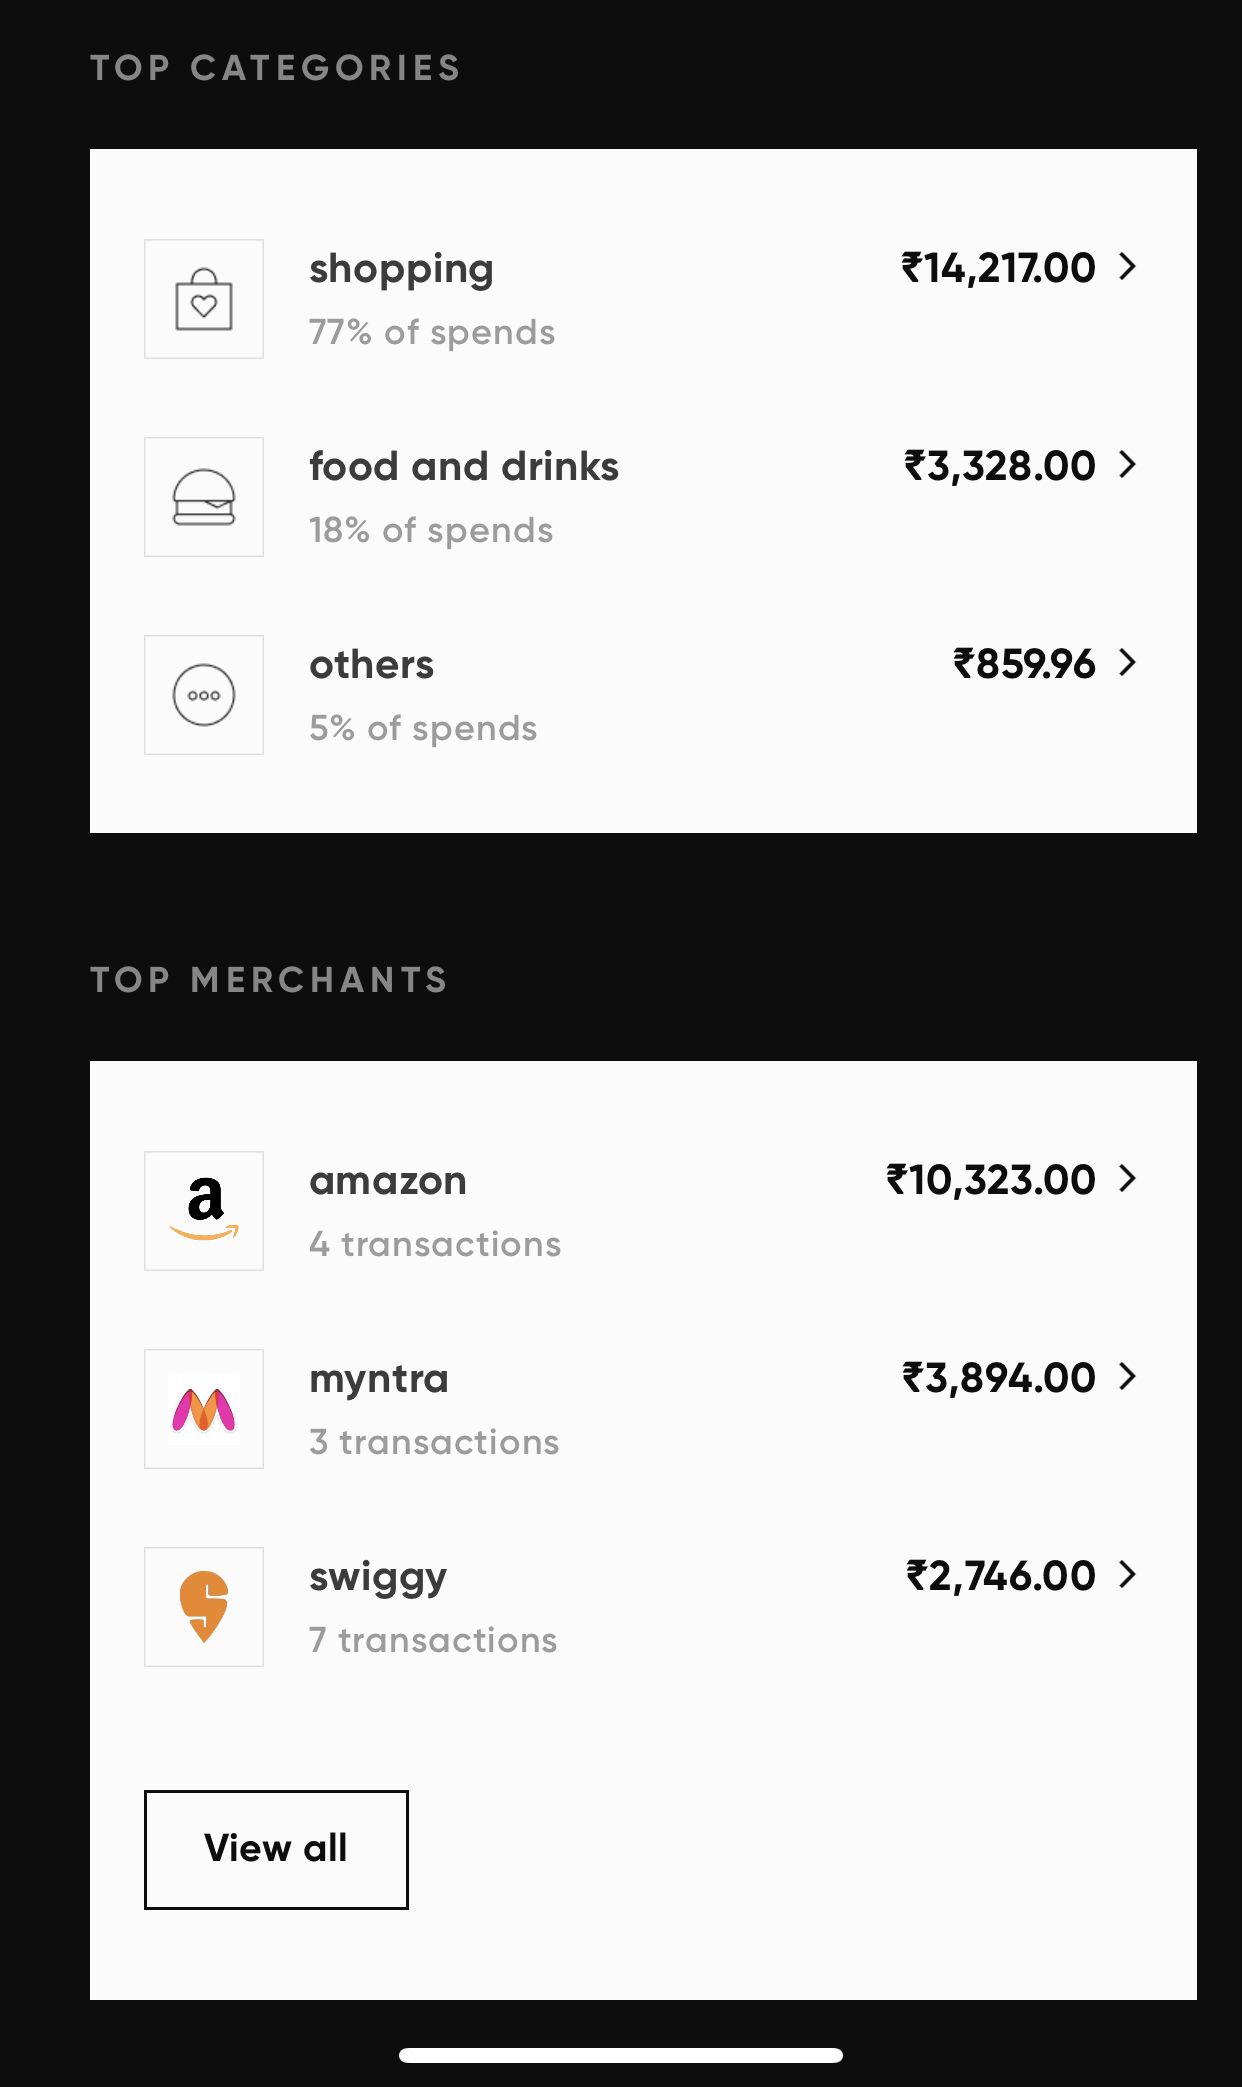Open the Myntra merchant logo
Screen dimensions: 1242x2087
(x=204, y=1409)
